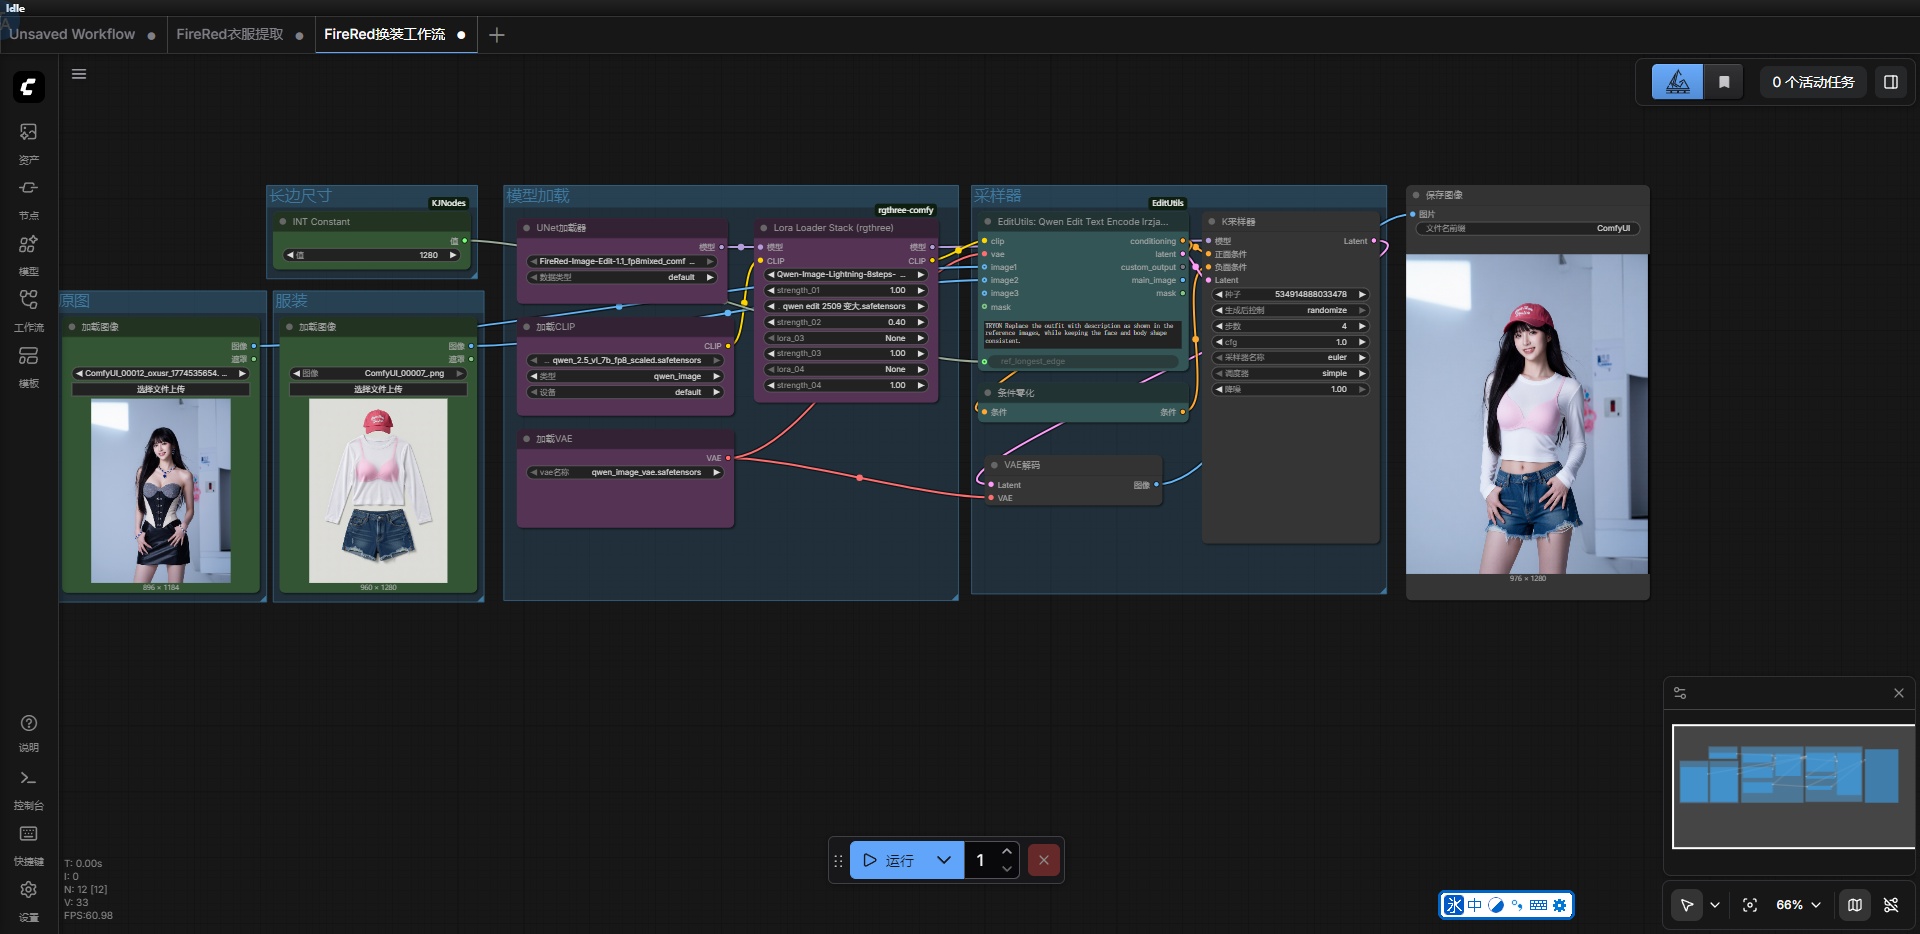This screenshot has width=1920, height=934.
Task: Increase the batch count stepper up arrow
Action: (x=1007, y=851)
